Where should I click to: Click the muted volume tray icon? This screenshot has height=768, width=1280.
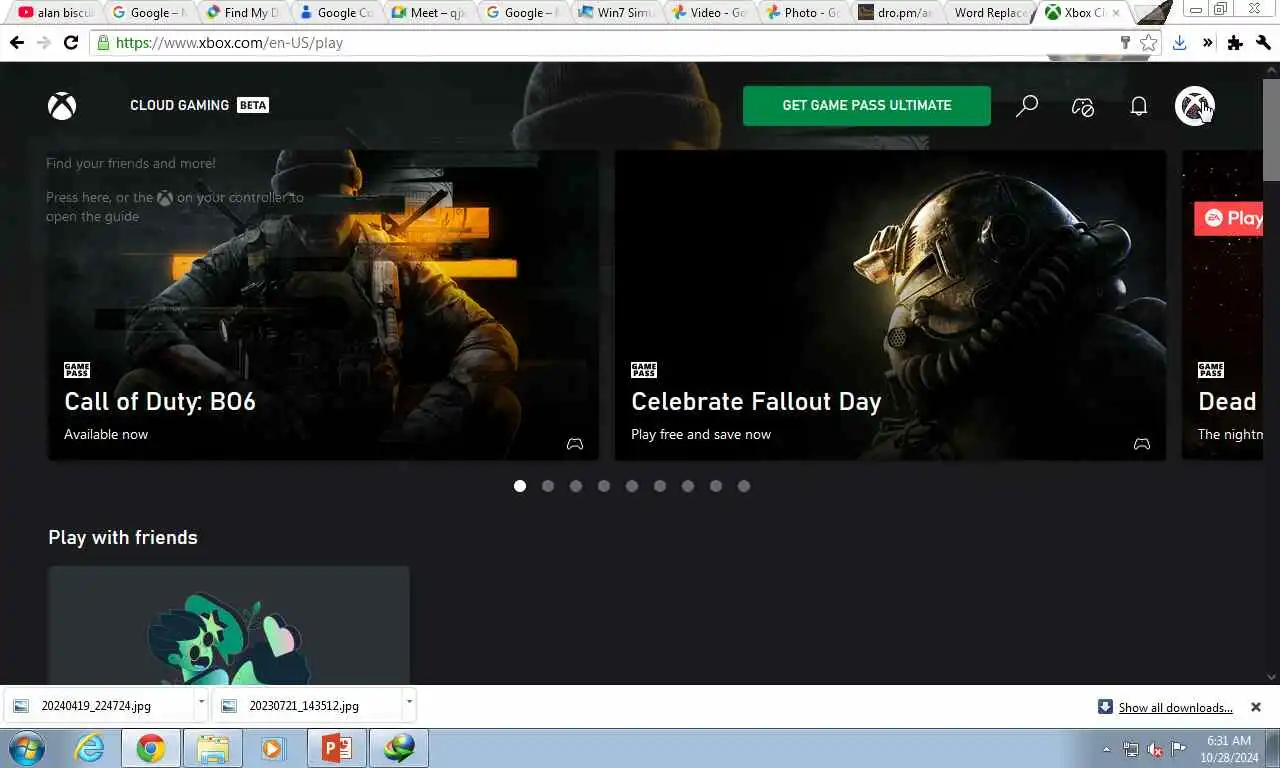pos(1155,749)
